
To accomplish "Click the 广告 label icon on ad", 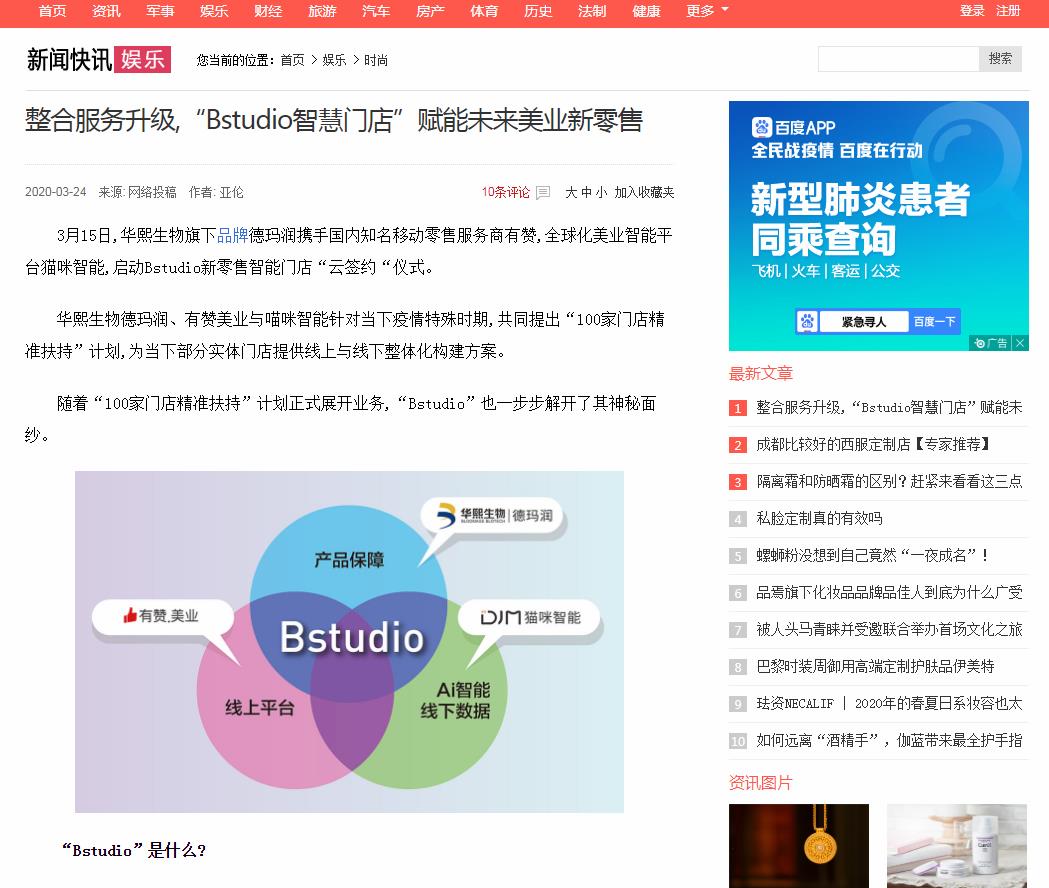I will [991, 343].
